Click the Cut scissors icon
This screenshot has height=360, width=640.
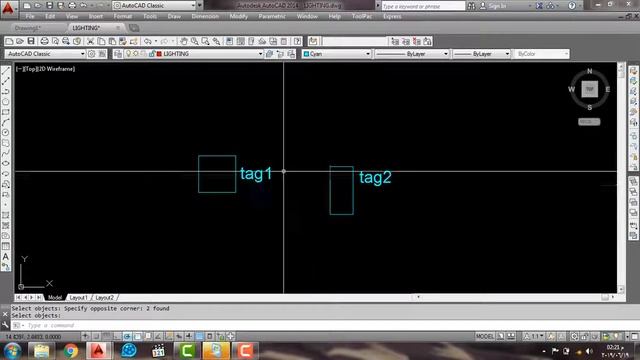coord(90,41)
